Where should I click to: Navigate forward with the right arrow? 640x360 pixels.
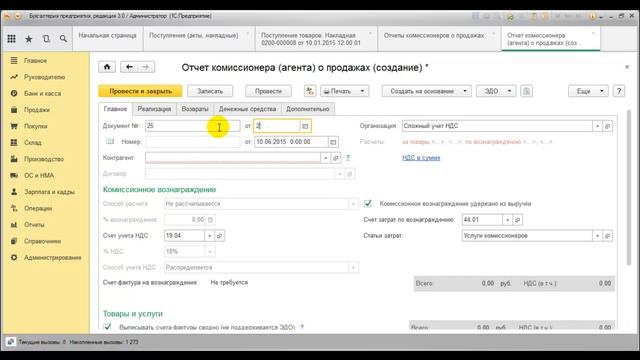(146, 67)
